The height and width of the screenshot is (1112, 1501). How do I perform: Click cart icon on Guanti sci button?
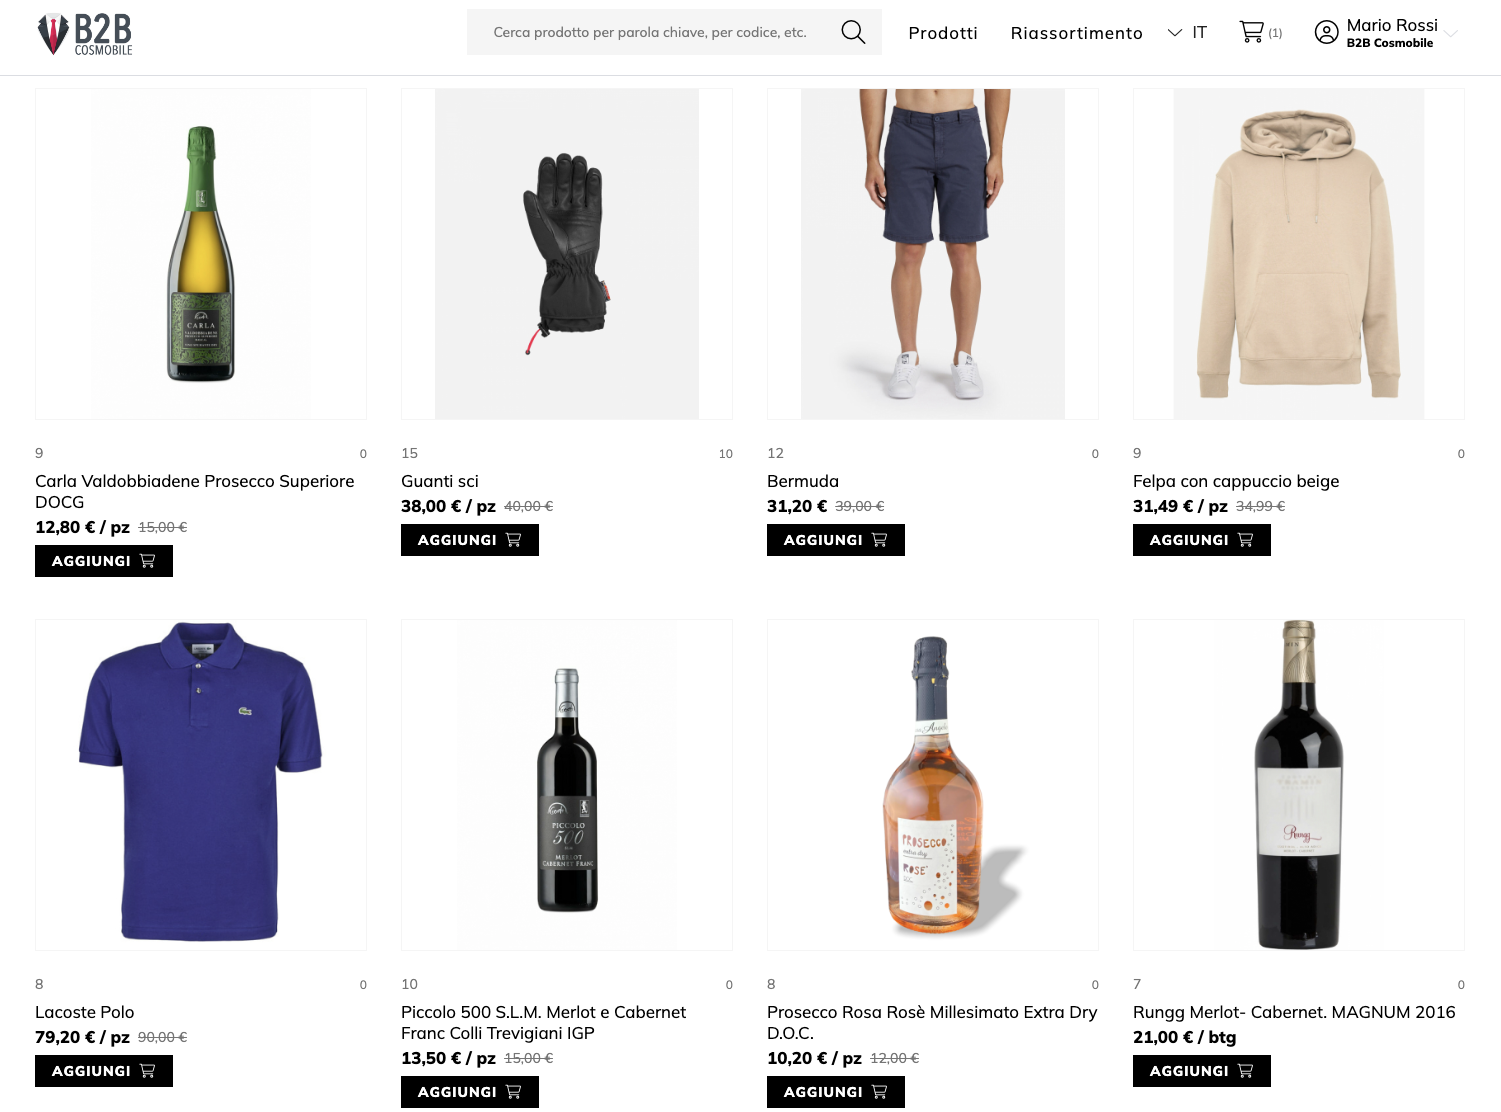[x=514, y=540]
